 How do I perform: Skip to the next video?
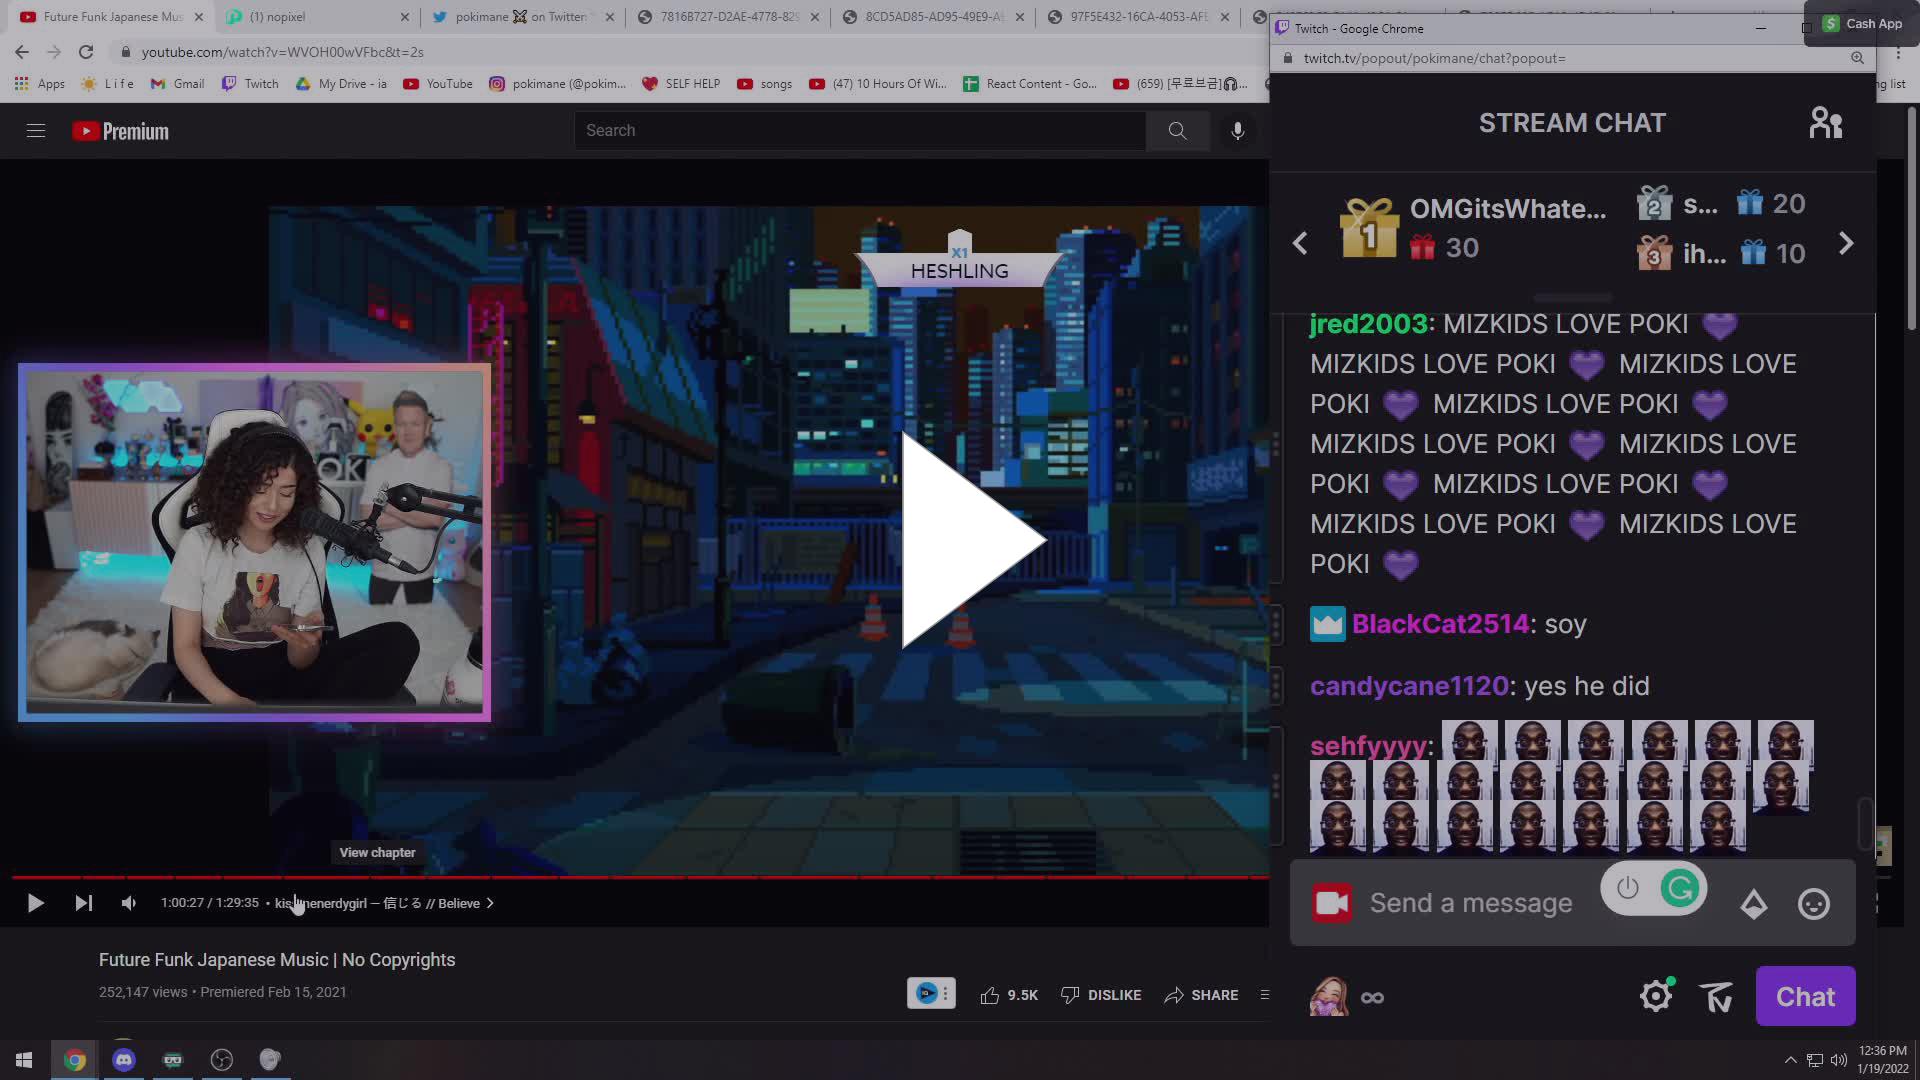[84, 903]
